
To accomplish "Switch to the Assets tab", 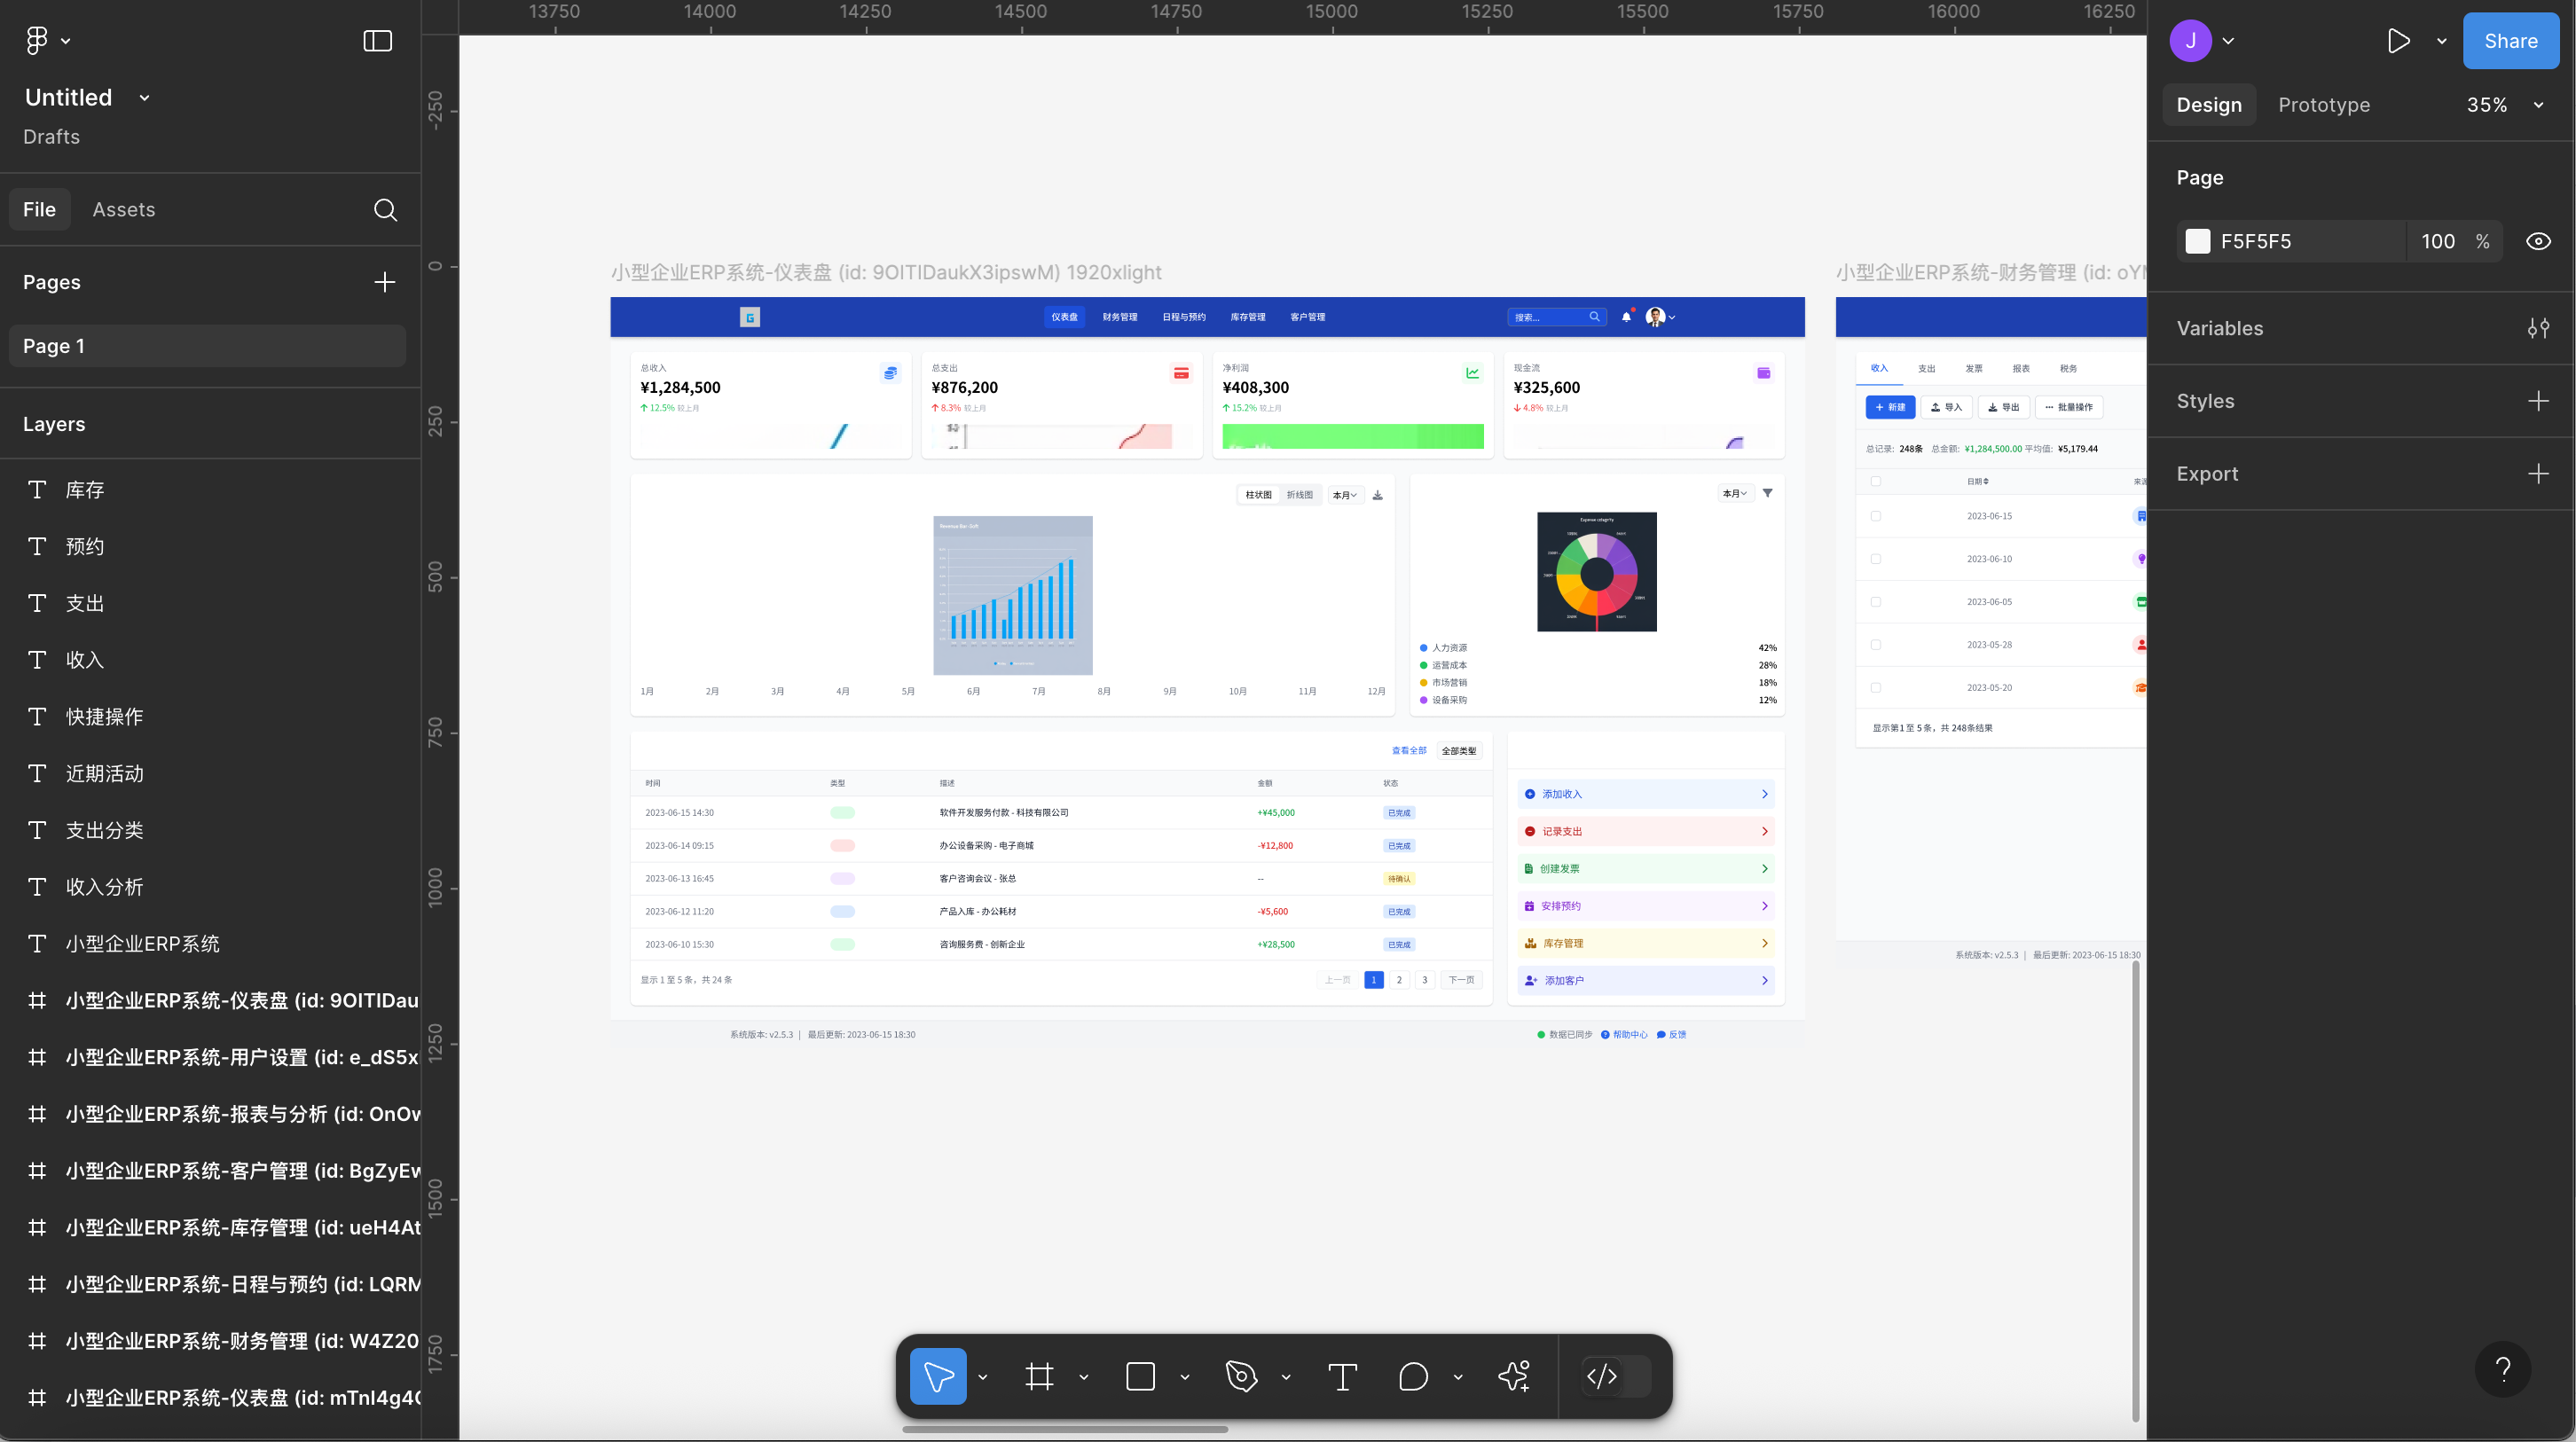I will click(x=124, y=210).
